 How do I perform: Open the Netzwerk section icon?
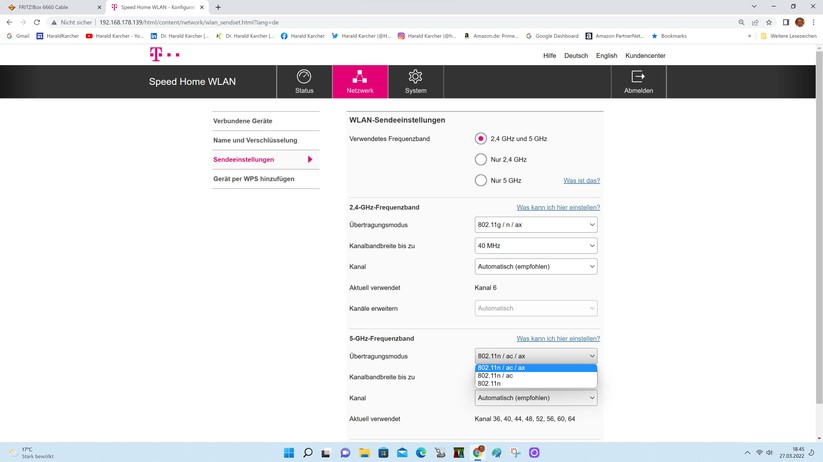(360, 77)
